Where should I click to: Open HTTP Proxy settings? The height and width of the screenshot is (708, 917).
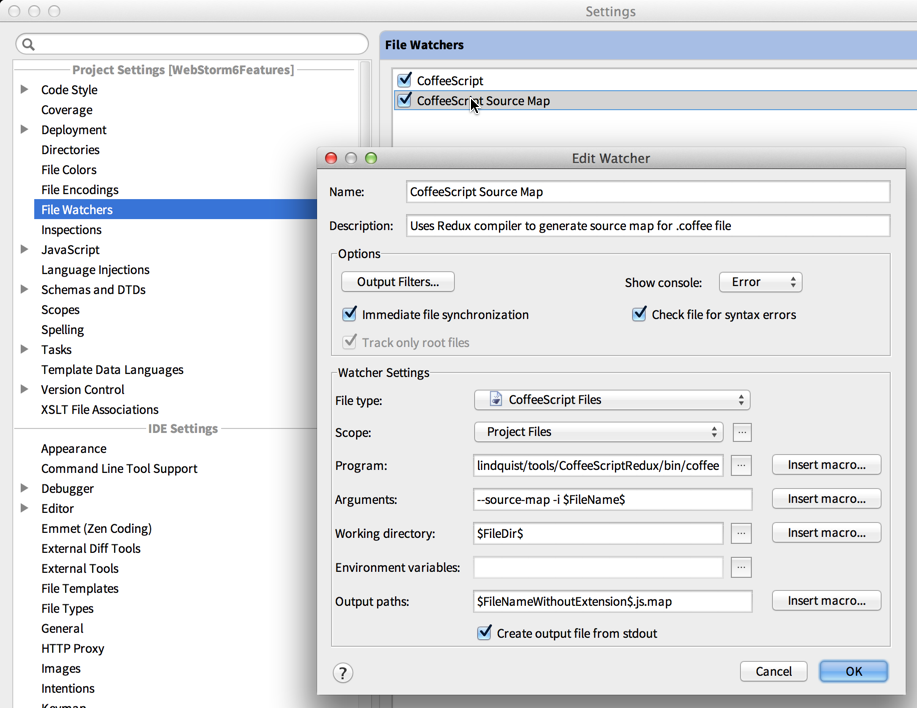coord(73,648)
